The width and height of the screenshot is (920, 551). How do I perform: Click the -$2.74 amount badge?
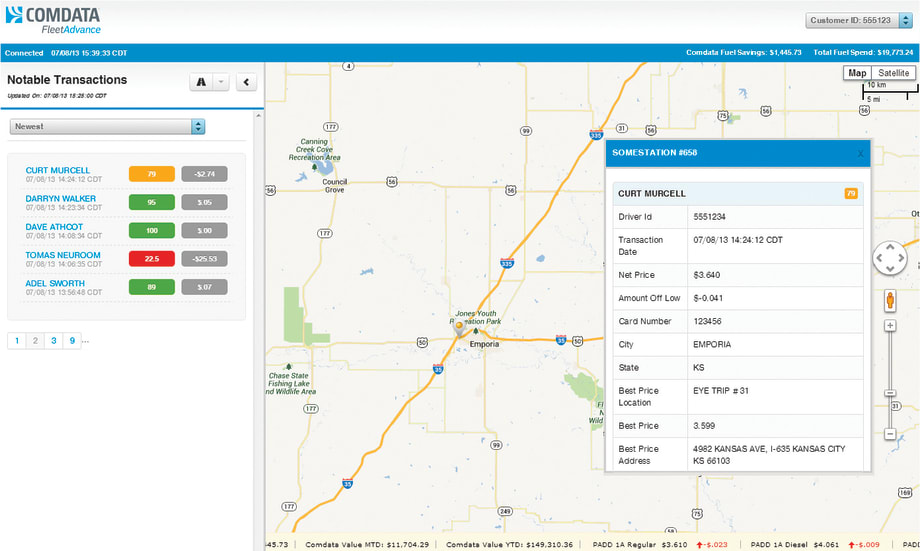point(204,174)
